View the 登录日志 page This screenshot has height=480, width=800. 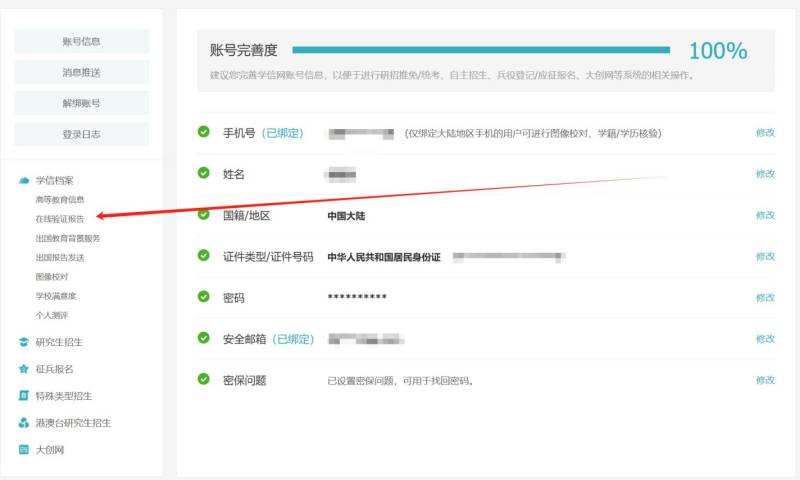pos(81,134)
